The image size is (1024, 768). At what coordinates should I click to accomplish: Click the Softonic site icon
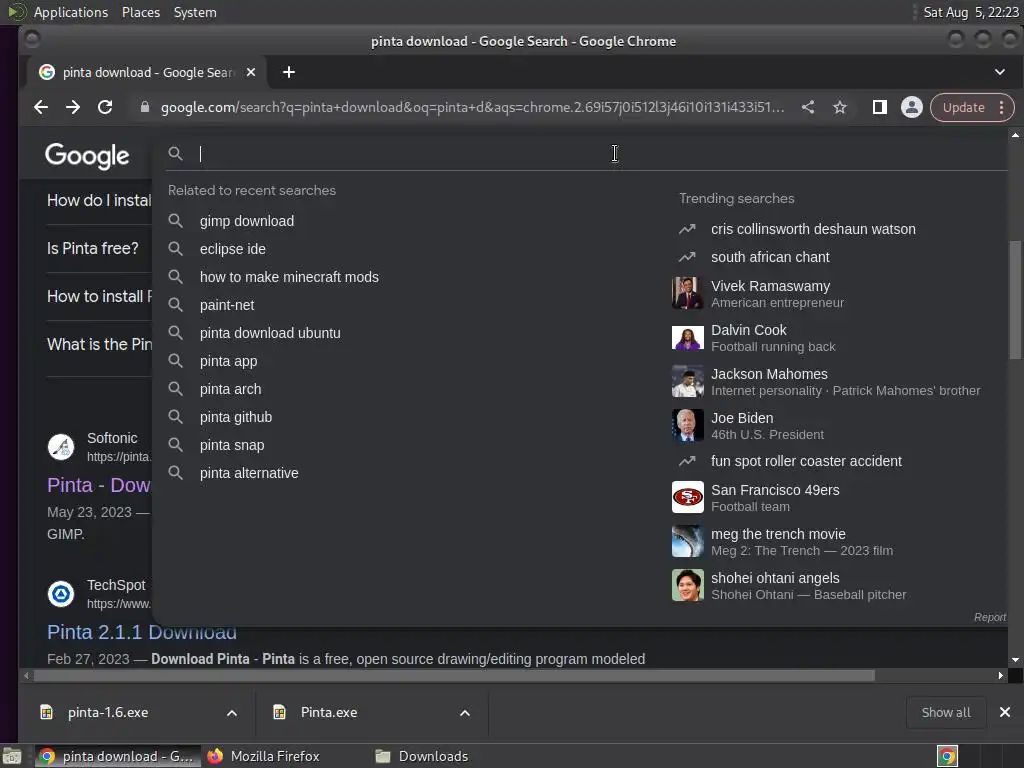point(61,447)
